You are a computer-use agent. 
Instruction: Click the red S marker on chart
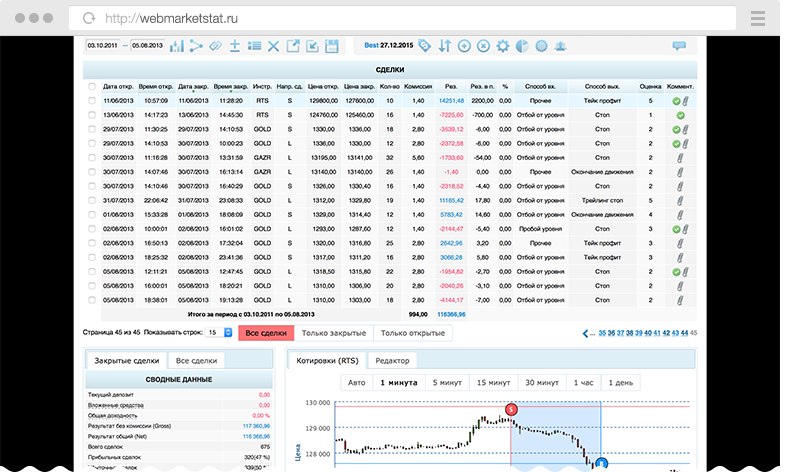(x=511, y=409)
